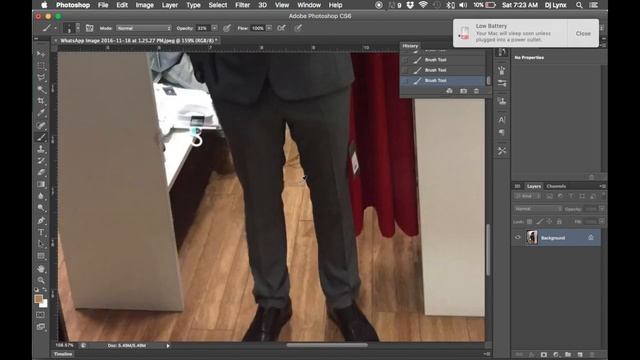Open the painting Mode dropdown
This screenshot has width=640, height=360.
tap(144, 28)
